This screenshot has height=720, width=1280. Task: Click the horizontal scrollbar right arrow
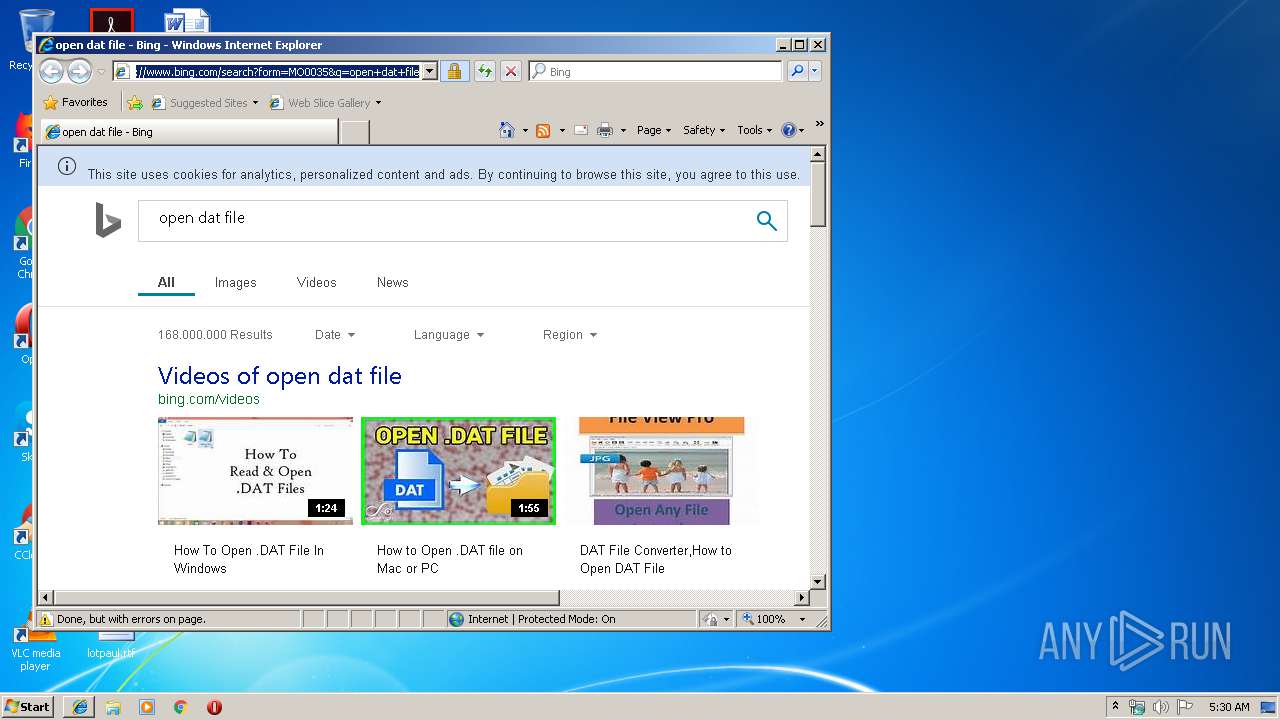[x=801, y=598]
